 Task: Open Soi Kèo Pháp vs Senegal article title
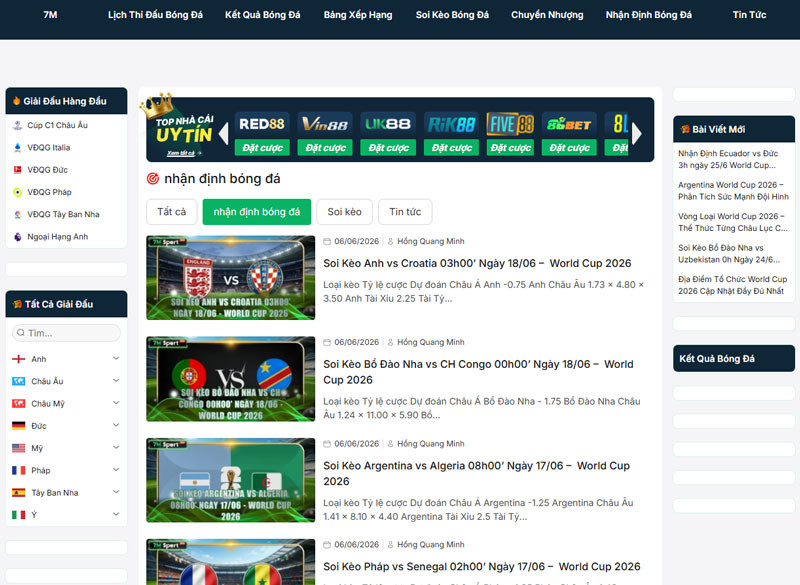coord(482,567)
